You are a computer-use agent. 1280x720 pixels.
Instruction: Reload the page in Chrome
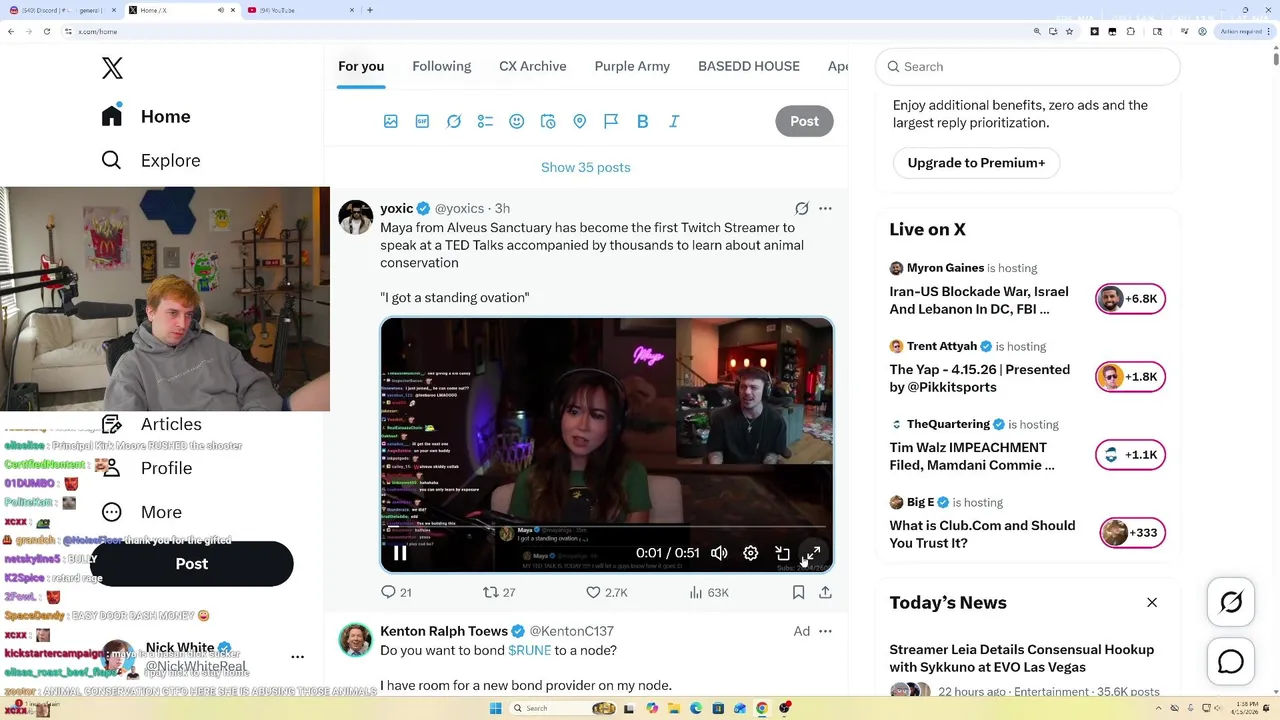[x=47, y=31]
